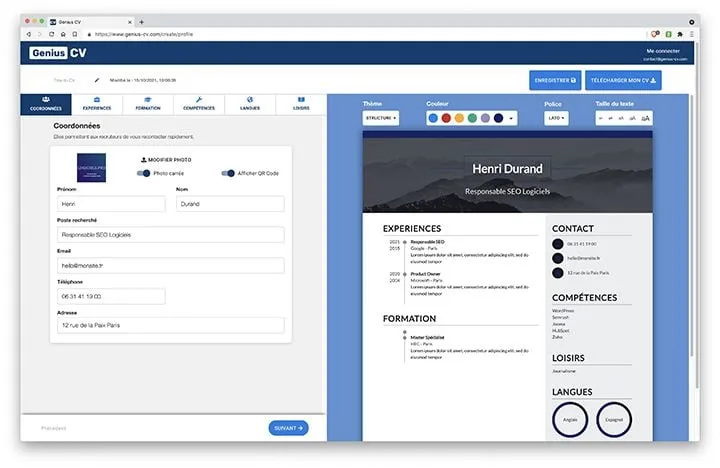The height and width of the screenshot is (468, 720).
Task: Pick the blue color swatch
Action: (433, 118)
